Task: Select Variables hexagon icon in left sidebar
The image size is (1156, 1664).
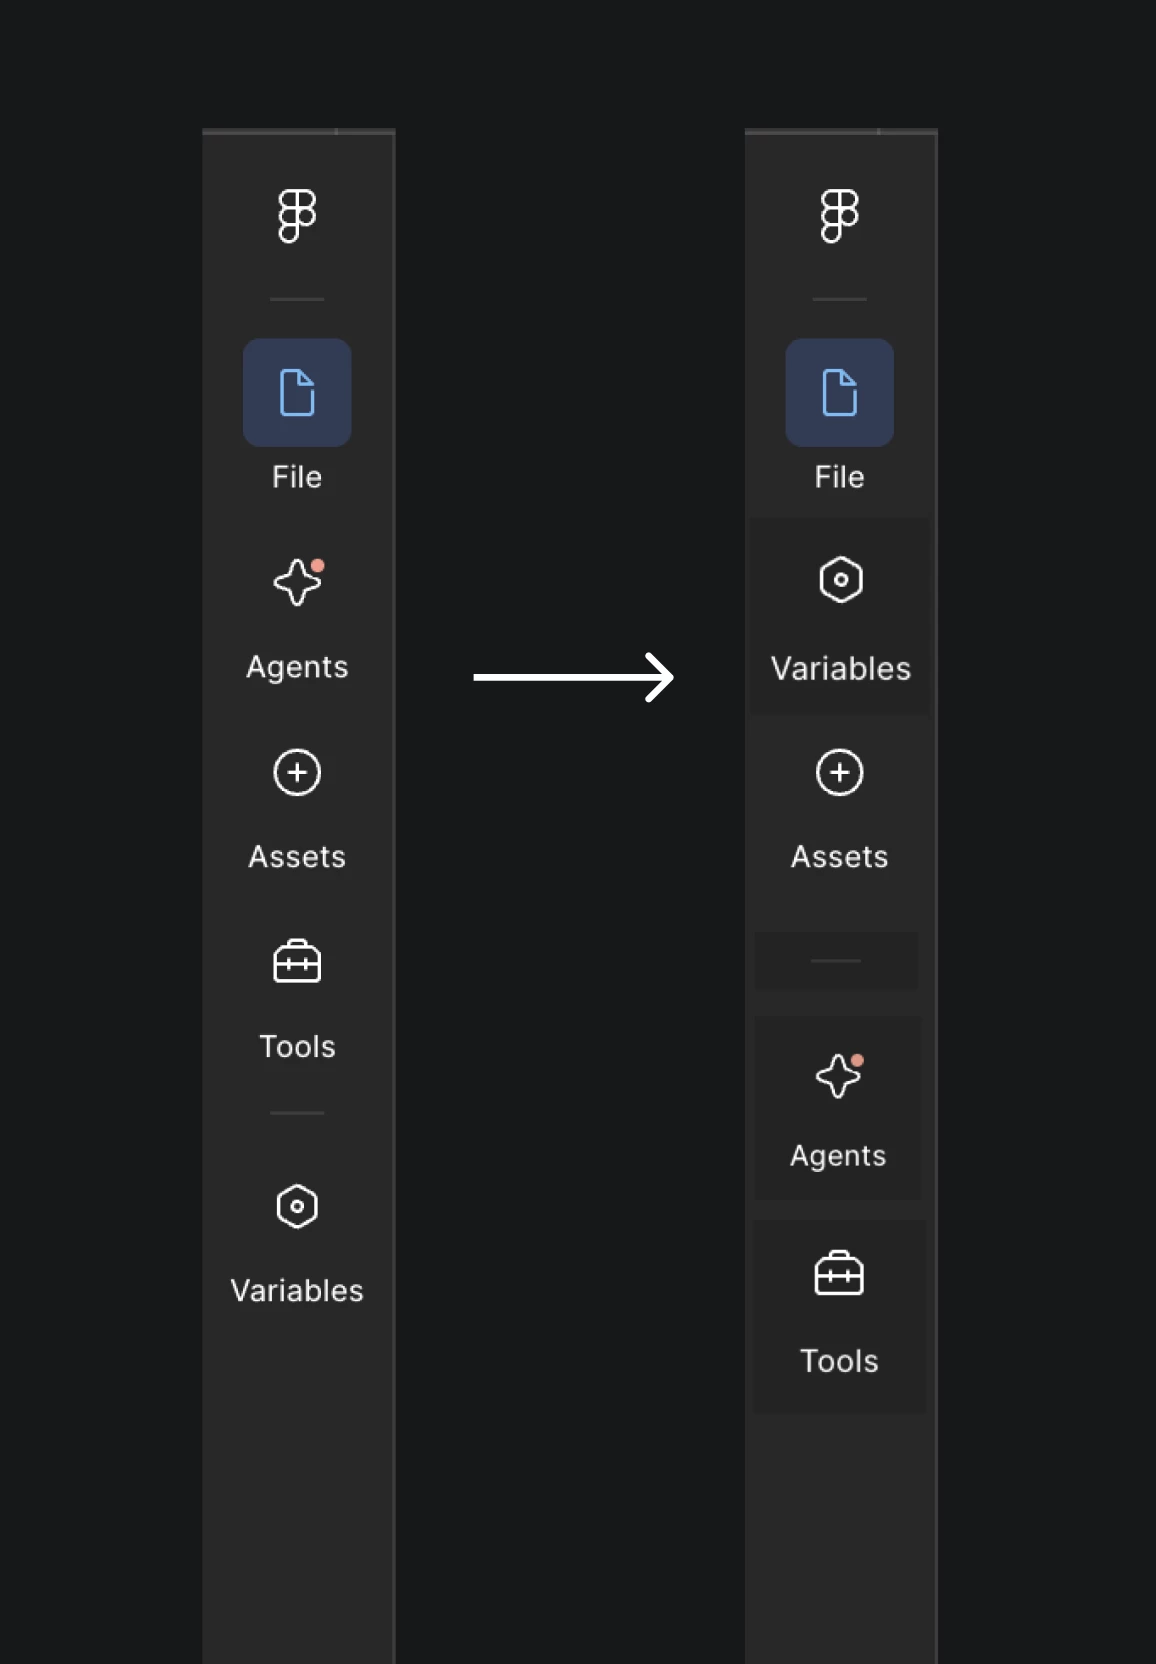Action: click(297, 1206)
